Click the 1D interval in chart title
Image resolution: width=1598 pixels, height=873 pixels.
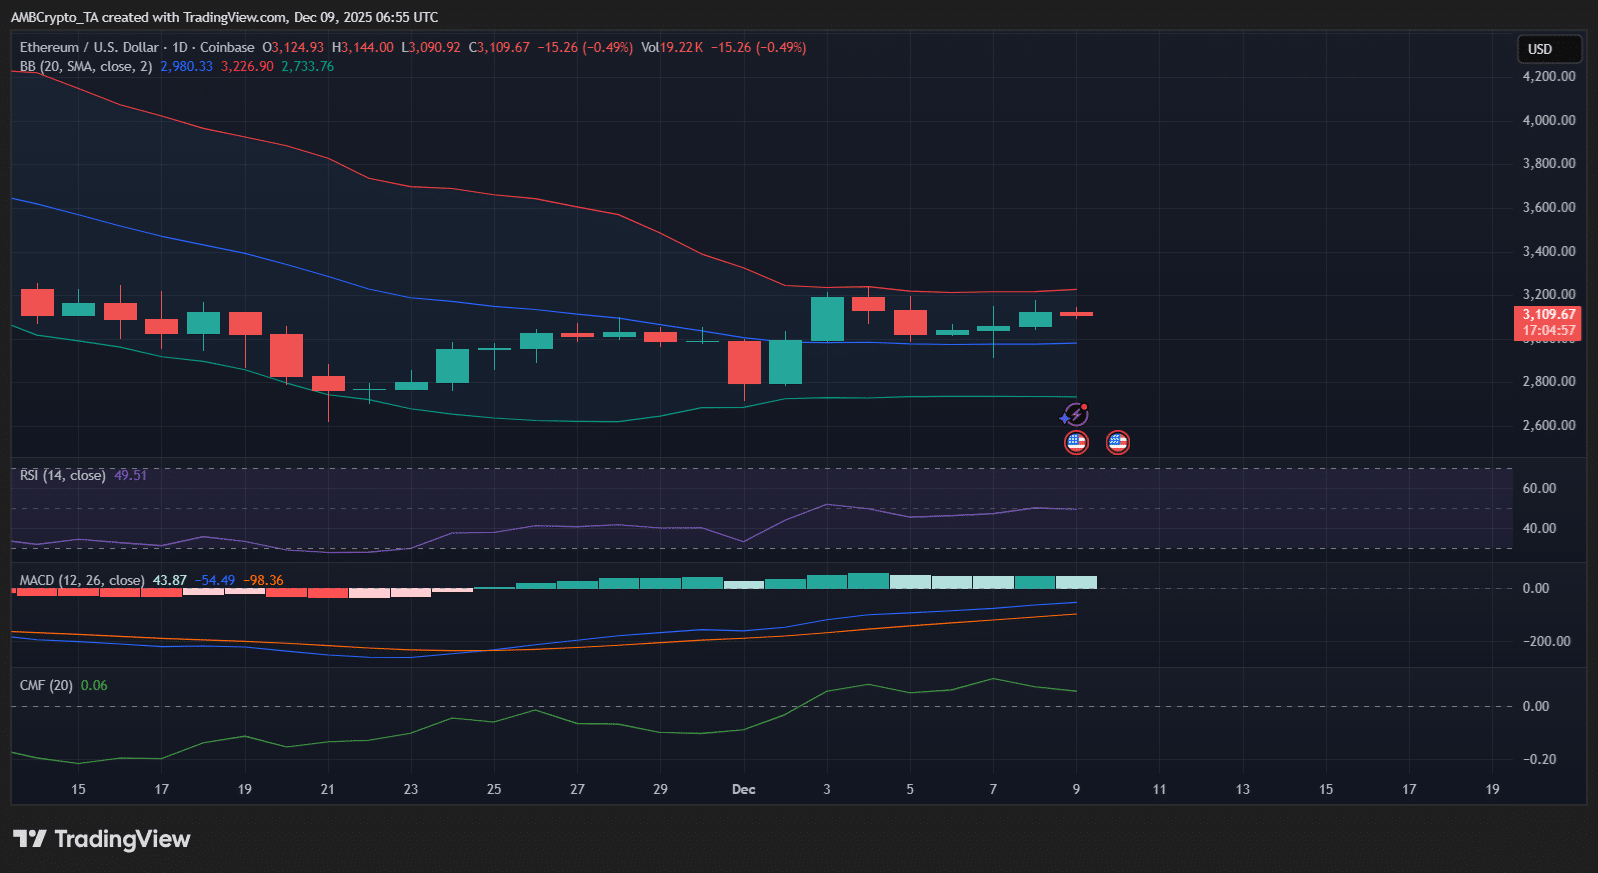(180, 47)
